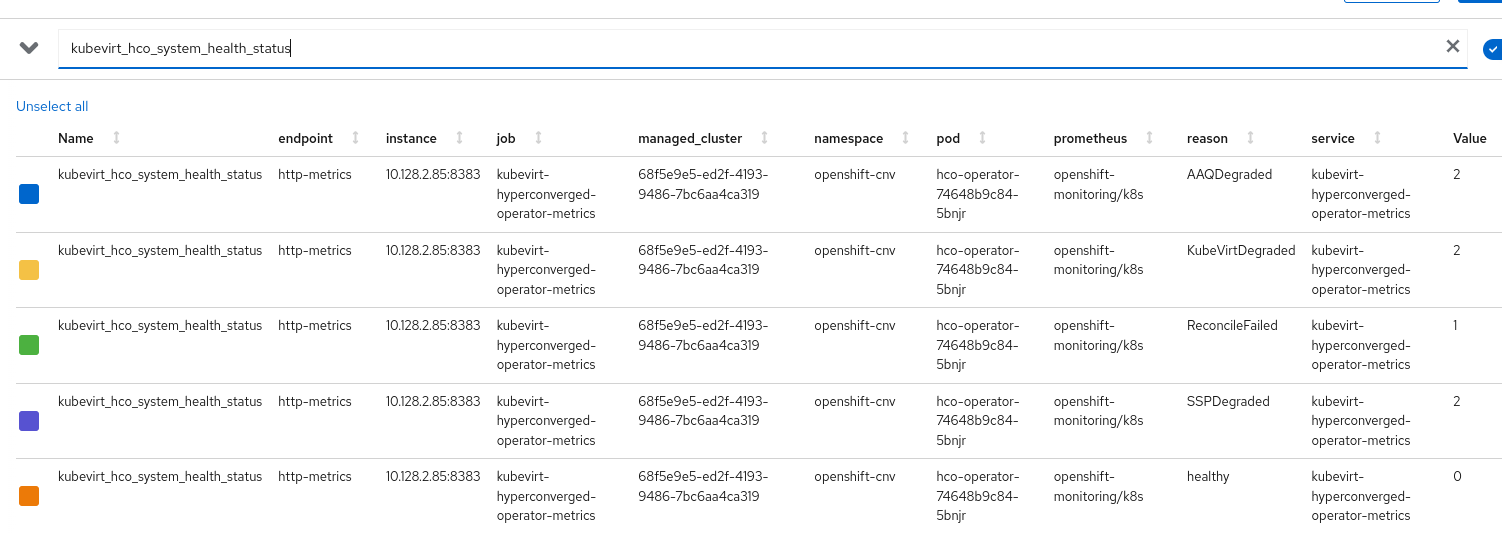Sort by job column icon
The image size is (1502, 534).
pyautogui.click(x=538, y=138)
